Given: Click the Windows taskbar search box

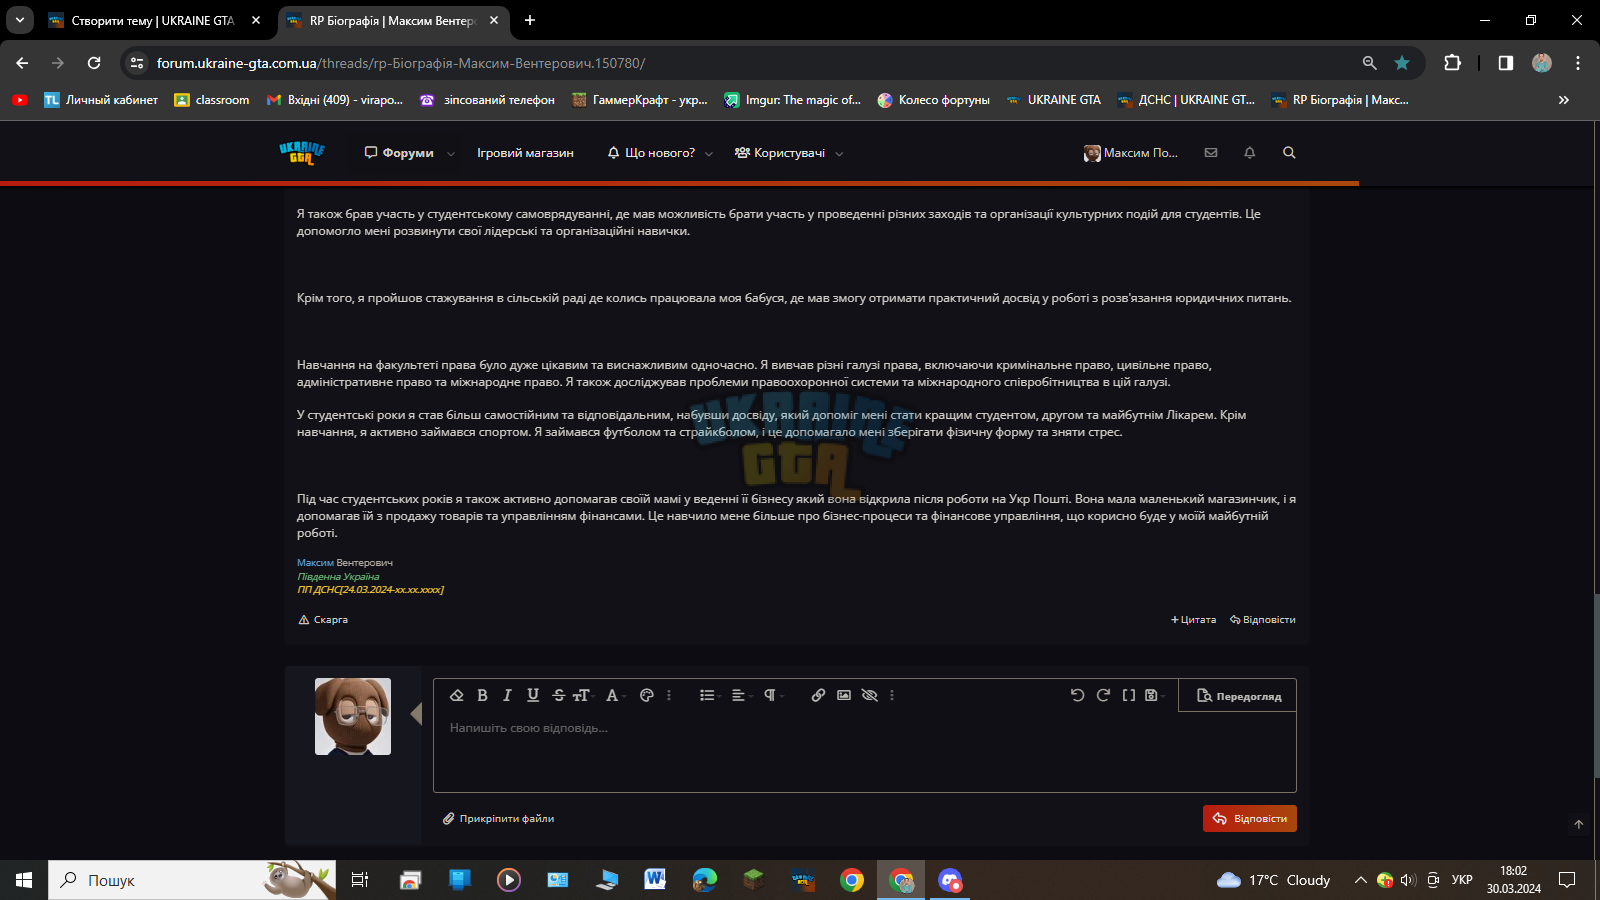Looking at the screenshot, I should click(192, 880).
